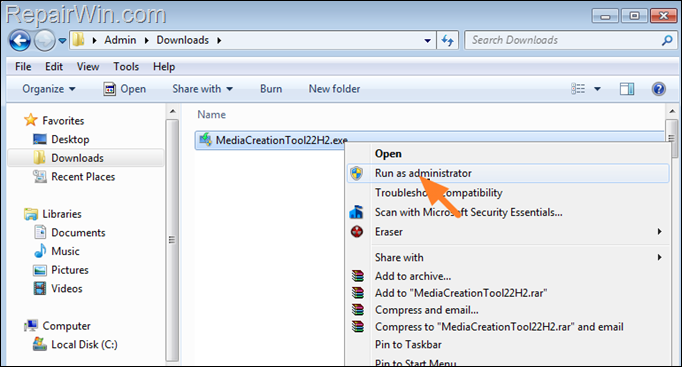Choose Compress and email...
The image size is (682, 367).
click(426, 310)
